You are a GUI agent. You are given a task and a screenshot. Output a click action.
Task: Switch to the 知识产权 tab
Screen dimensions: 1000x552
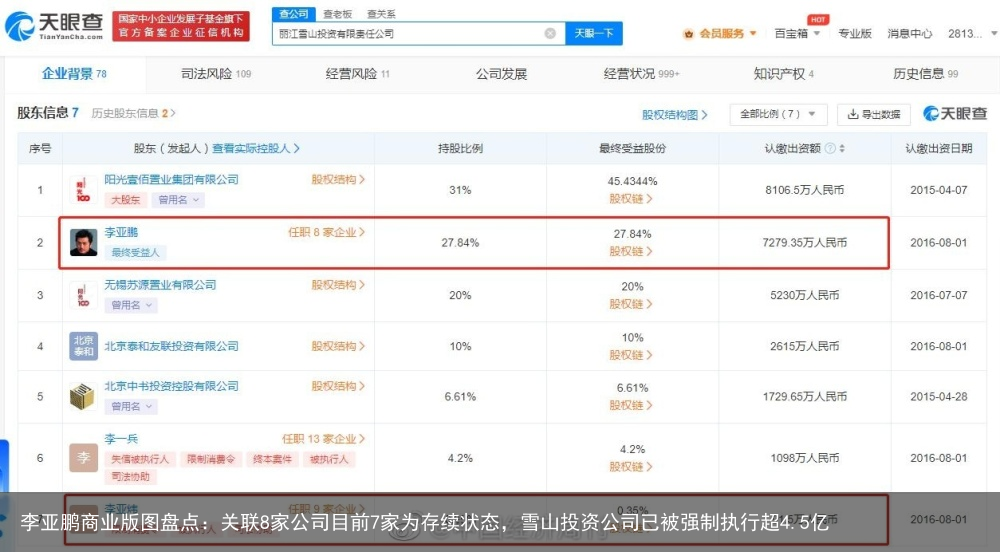click(x=784, y=74)
